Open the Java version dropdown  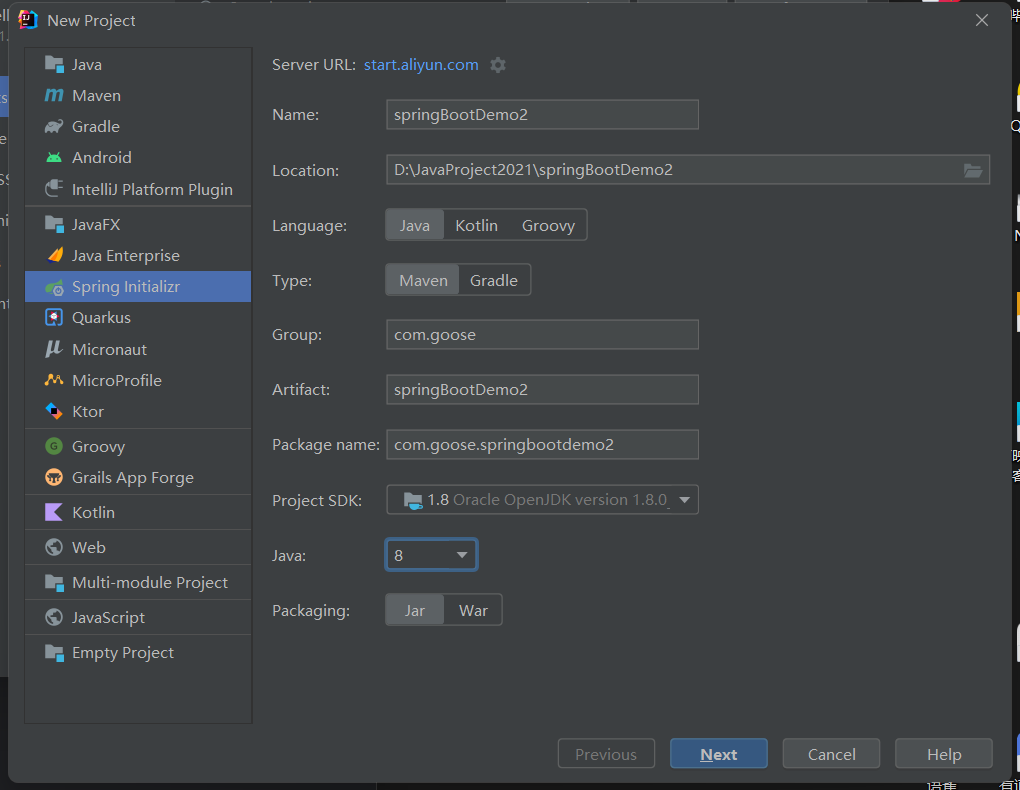[431, 555]
